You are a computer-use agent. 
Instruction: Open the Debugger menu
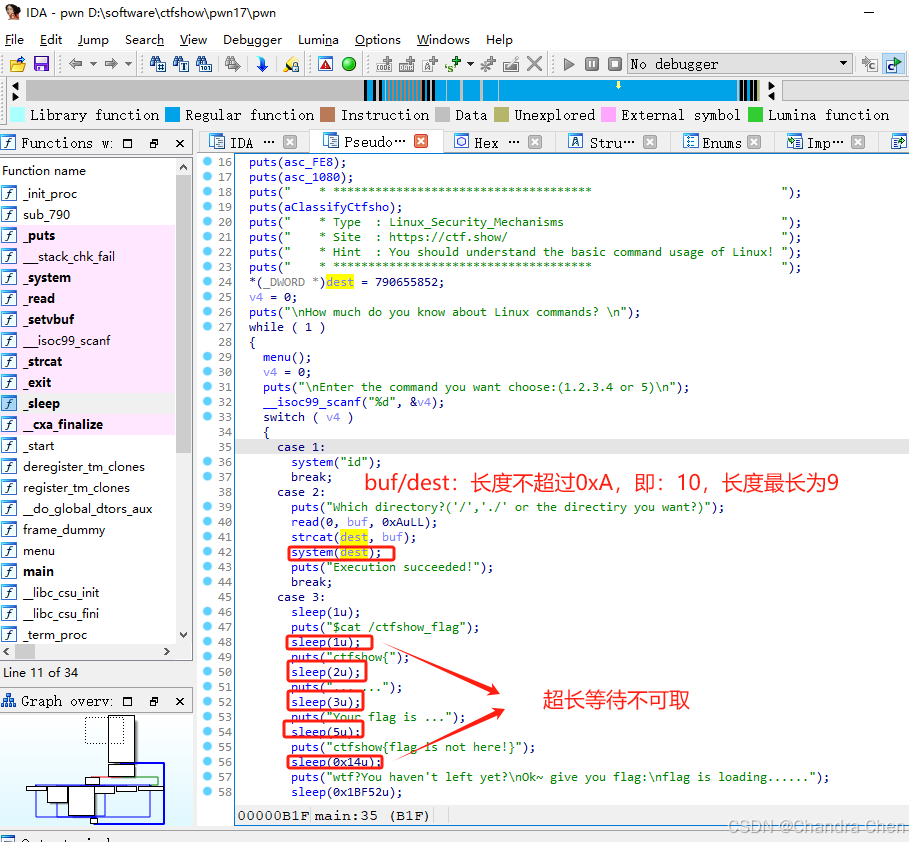252,40
